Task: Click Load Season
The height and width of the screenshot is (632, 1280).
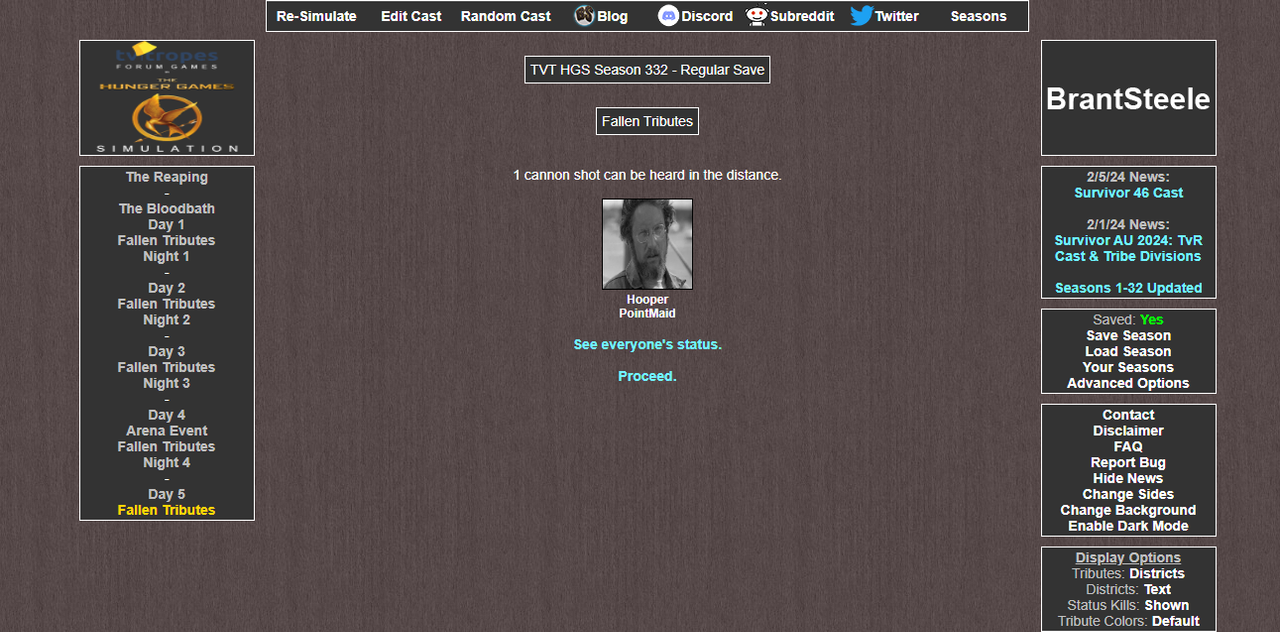Action: point(1128,352)
